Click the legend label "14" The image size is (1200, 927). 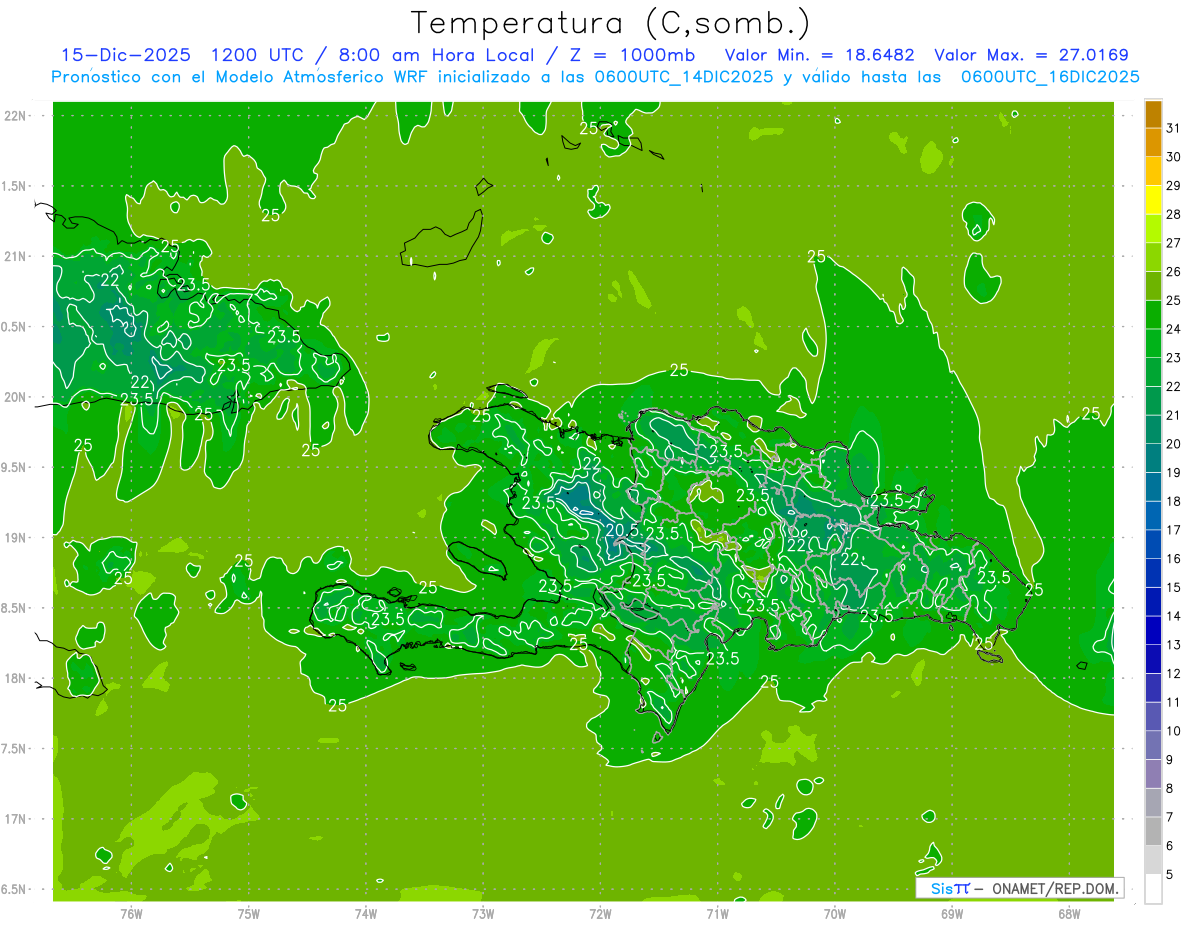(1173, 616)
